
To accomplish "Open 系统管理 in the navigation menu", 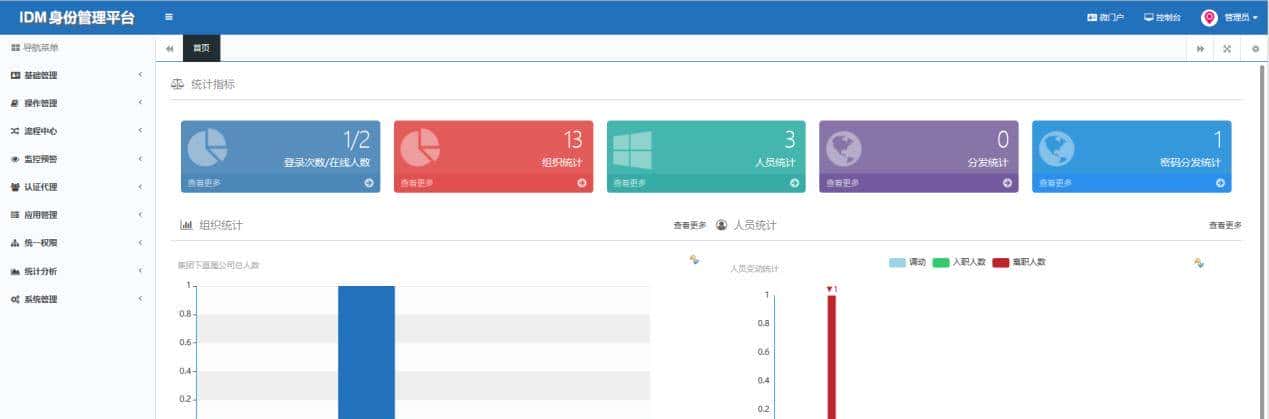I will [77, 299].
